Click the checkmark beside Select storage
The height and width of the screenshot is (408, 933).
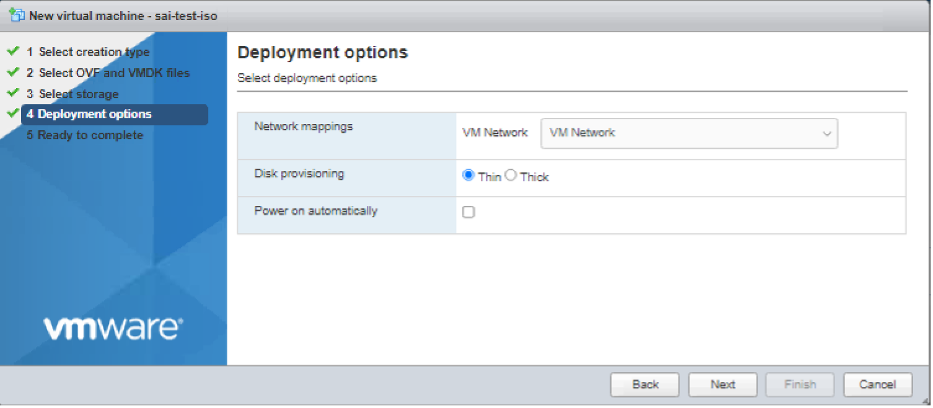(x=13, y=93)
